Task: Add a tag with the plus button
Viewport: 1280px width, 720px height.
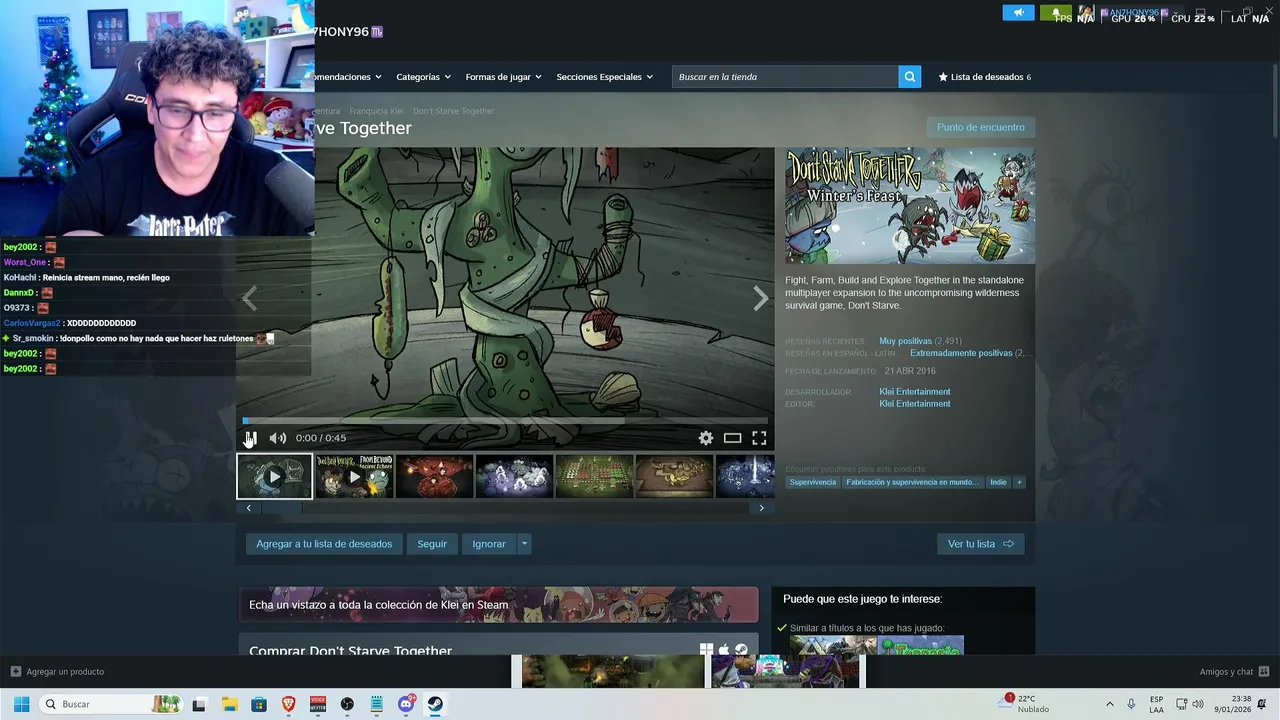Action: pyautogui.click(x=1019, y=482)
